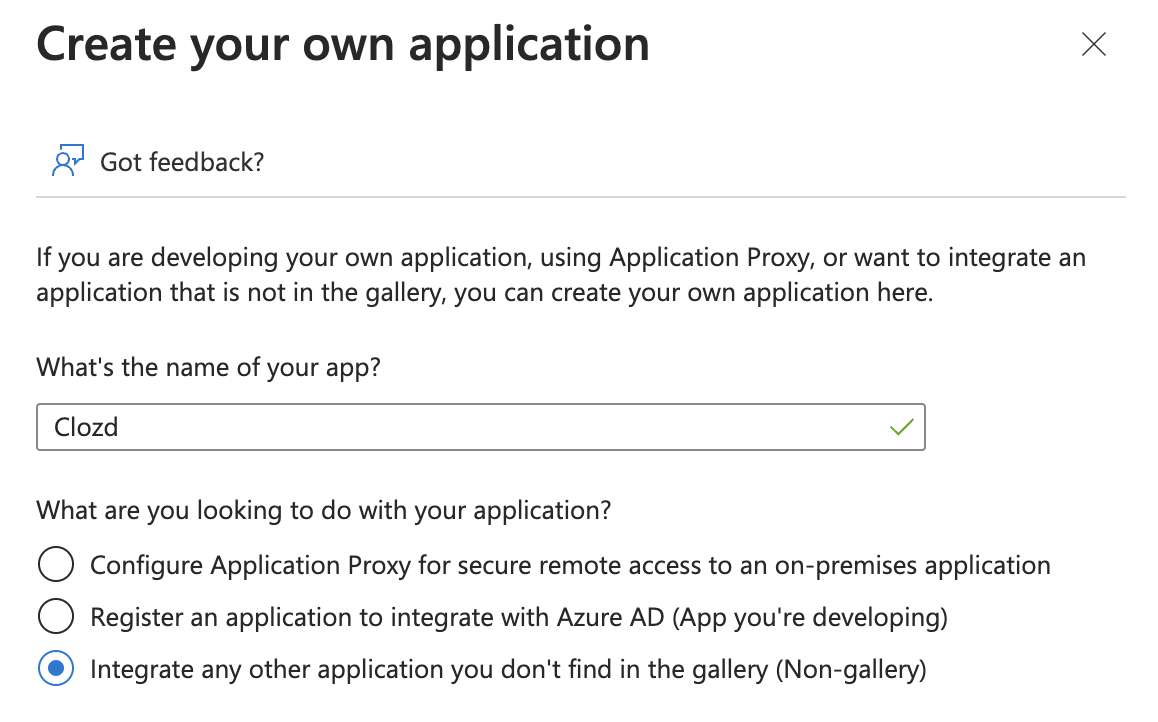This screenshot has width=1158, height=722.
Task: Click the '(App you're developing)' text
Action: click(x=811, y=617)
